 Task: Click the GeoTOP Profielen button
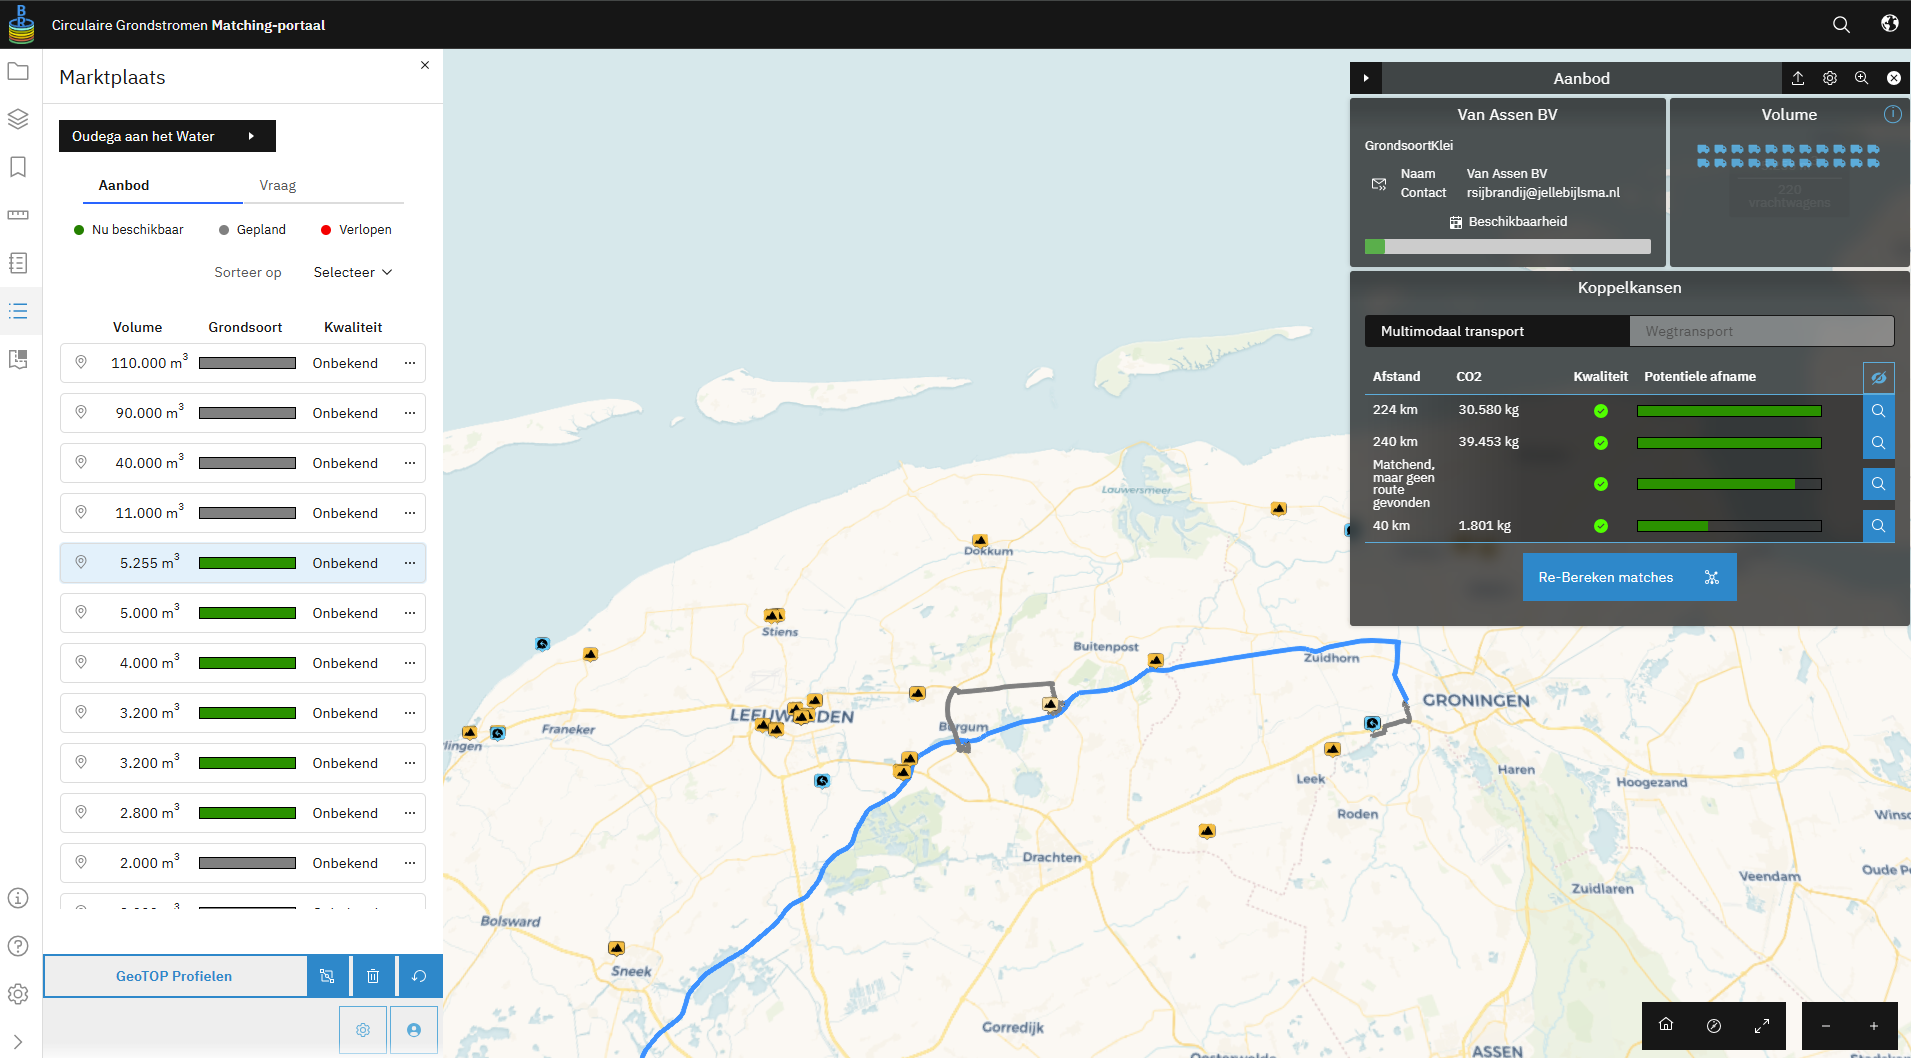tap(174, 976)
